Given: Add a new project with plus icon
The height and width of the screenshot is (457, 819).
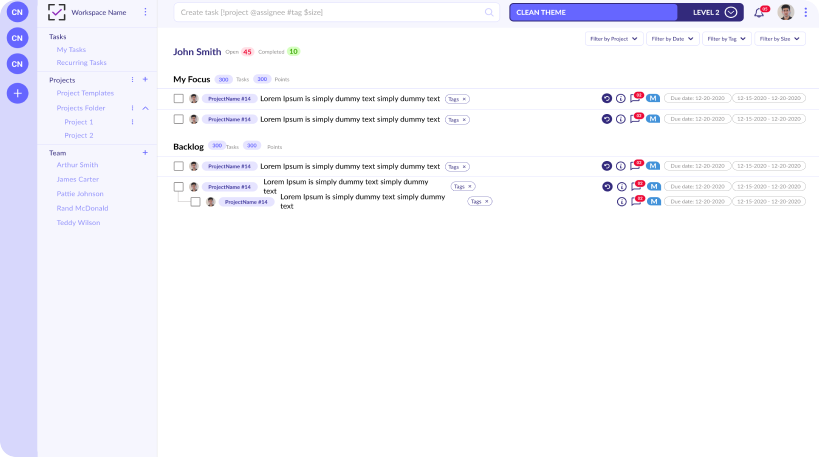Looking at the screenshot, I should 145,79.
